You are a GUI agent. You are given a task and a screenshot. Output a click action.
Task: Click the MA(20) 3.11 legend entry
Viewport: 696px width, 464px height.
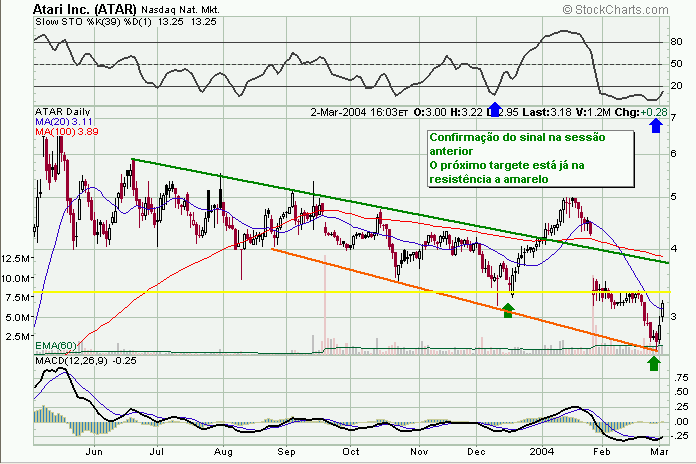coord(63,122)
